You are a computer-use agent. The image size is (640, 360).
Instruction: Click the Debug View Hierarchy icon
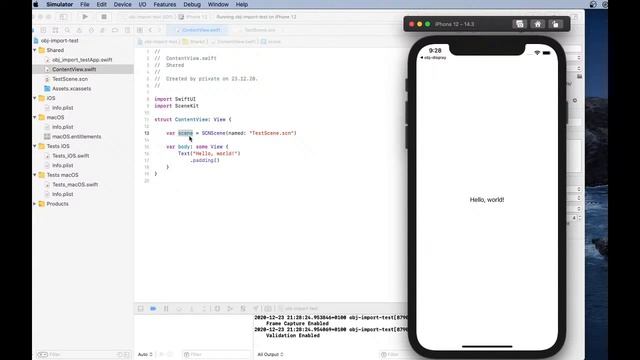click(x=217, y=309)
